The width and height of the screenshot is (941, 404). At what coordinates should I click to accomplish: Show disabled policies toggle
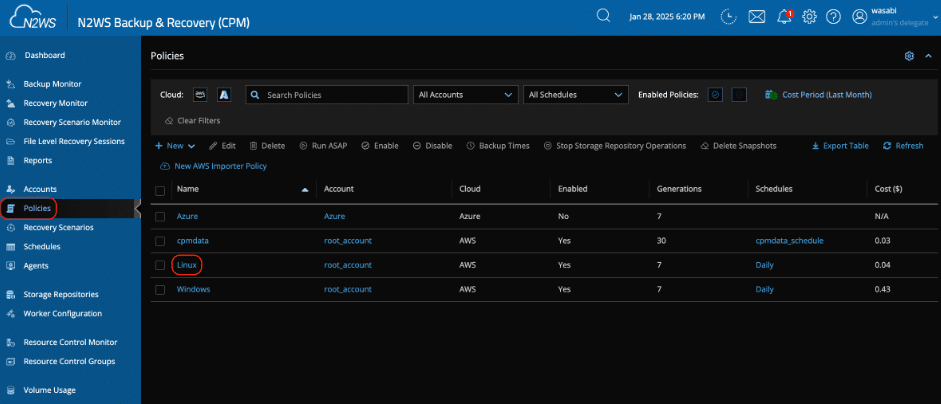coord(739,95)
